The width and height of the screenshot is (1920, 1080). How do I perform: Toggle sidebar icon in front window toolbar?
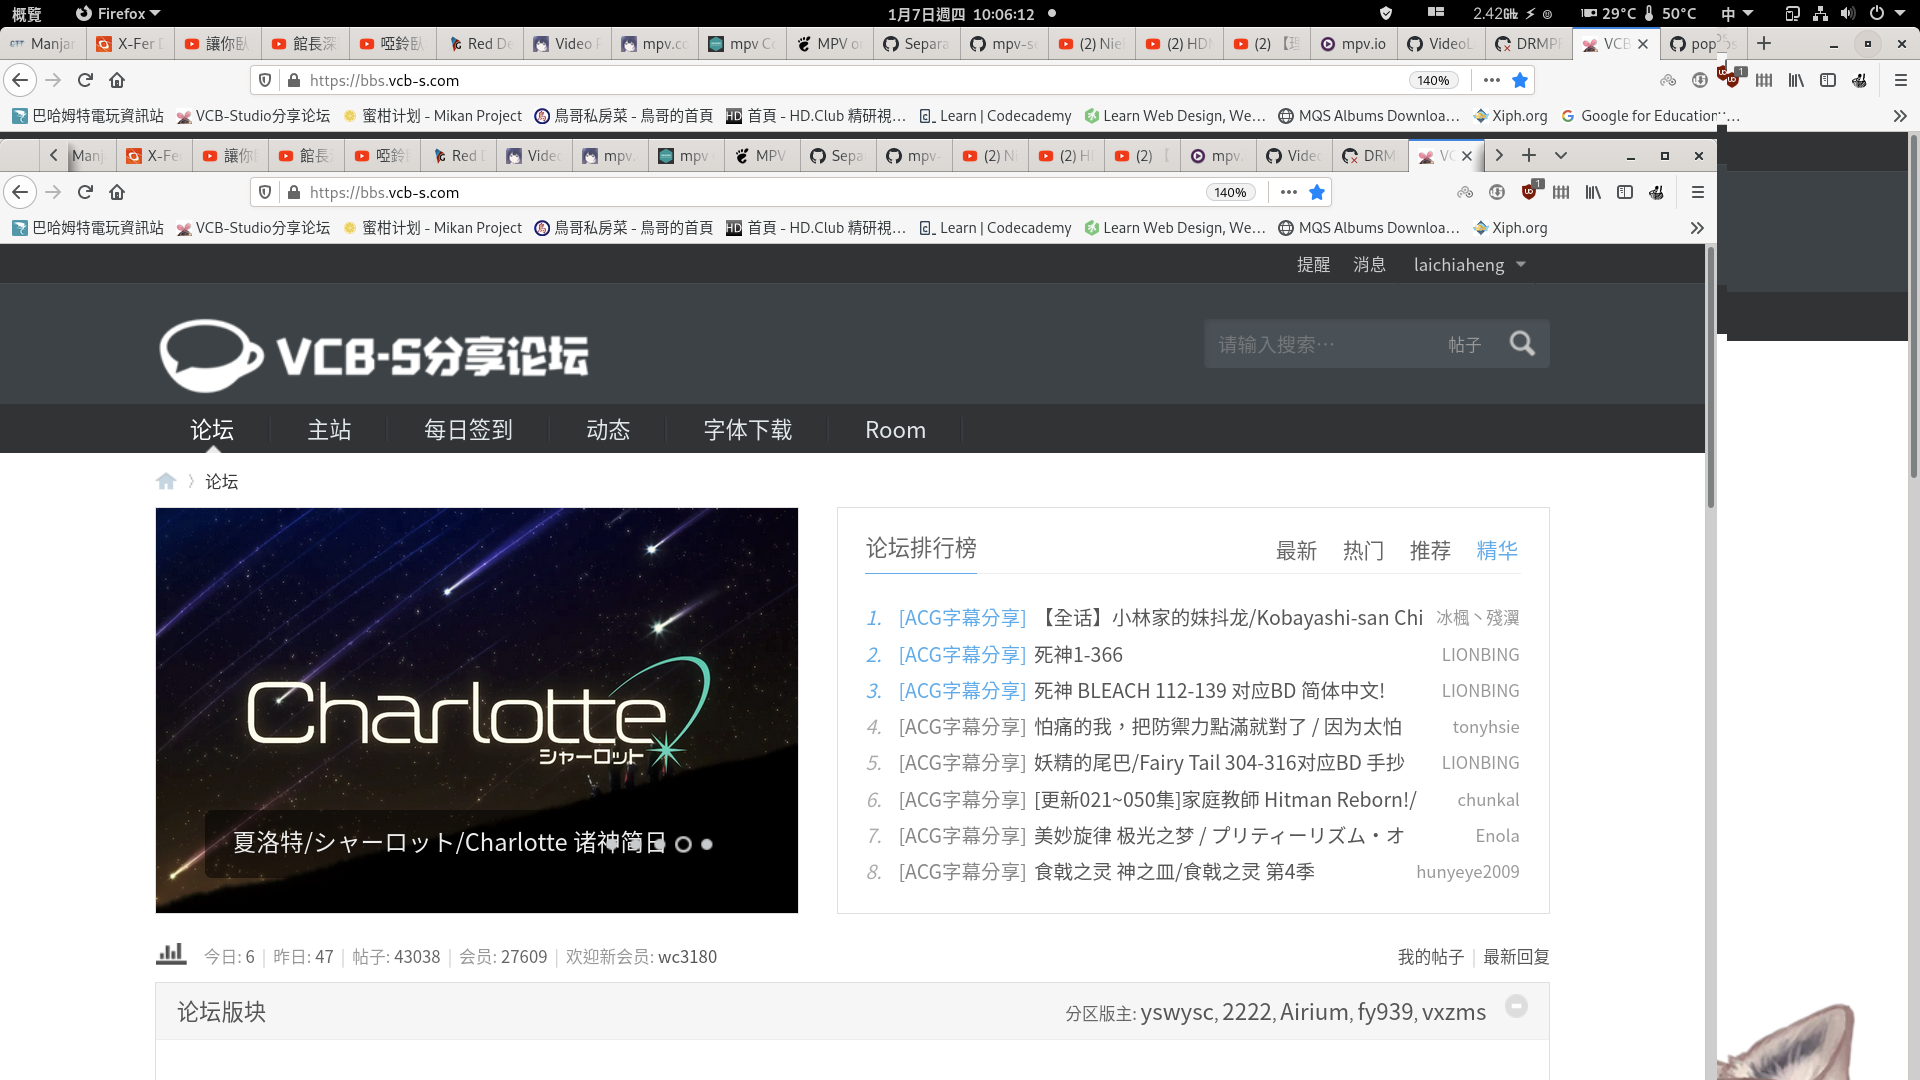pyautogui.click(x=1625, y=192)
